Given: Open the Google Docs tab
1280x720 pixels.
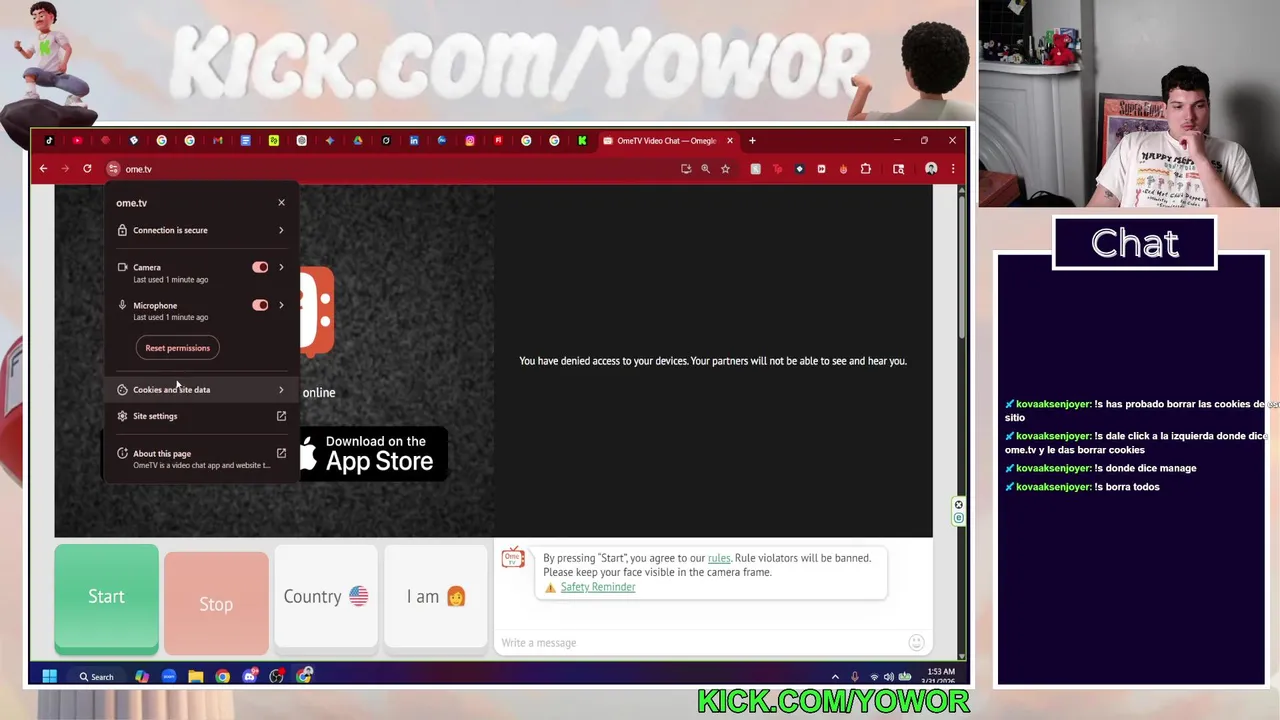Looking at the screenshot, I should 245,141.
